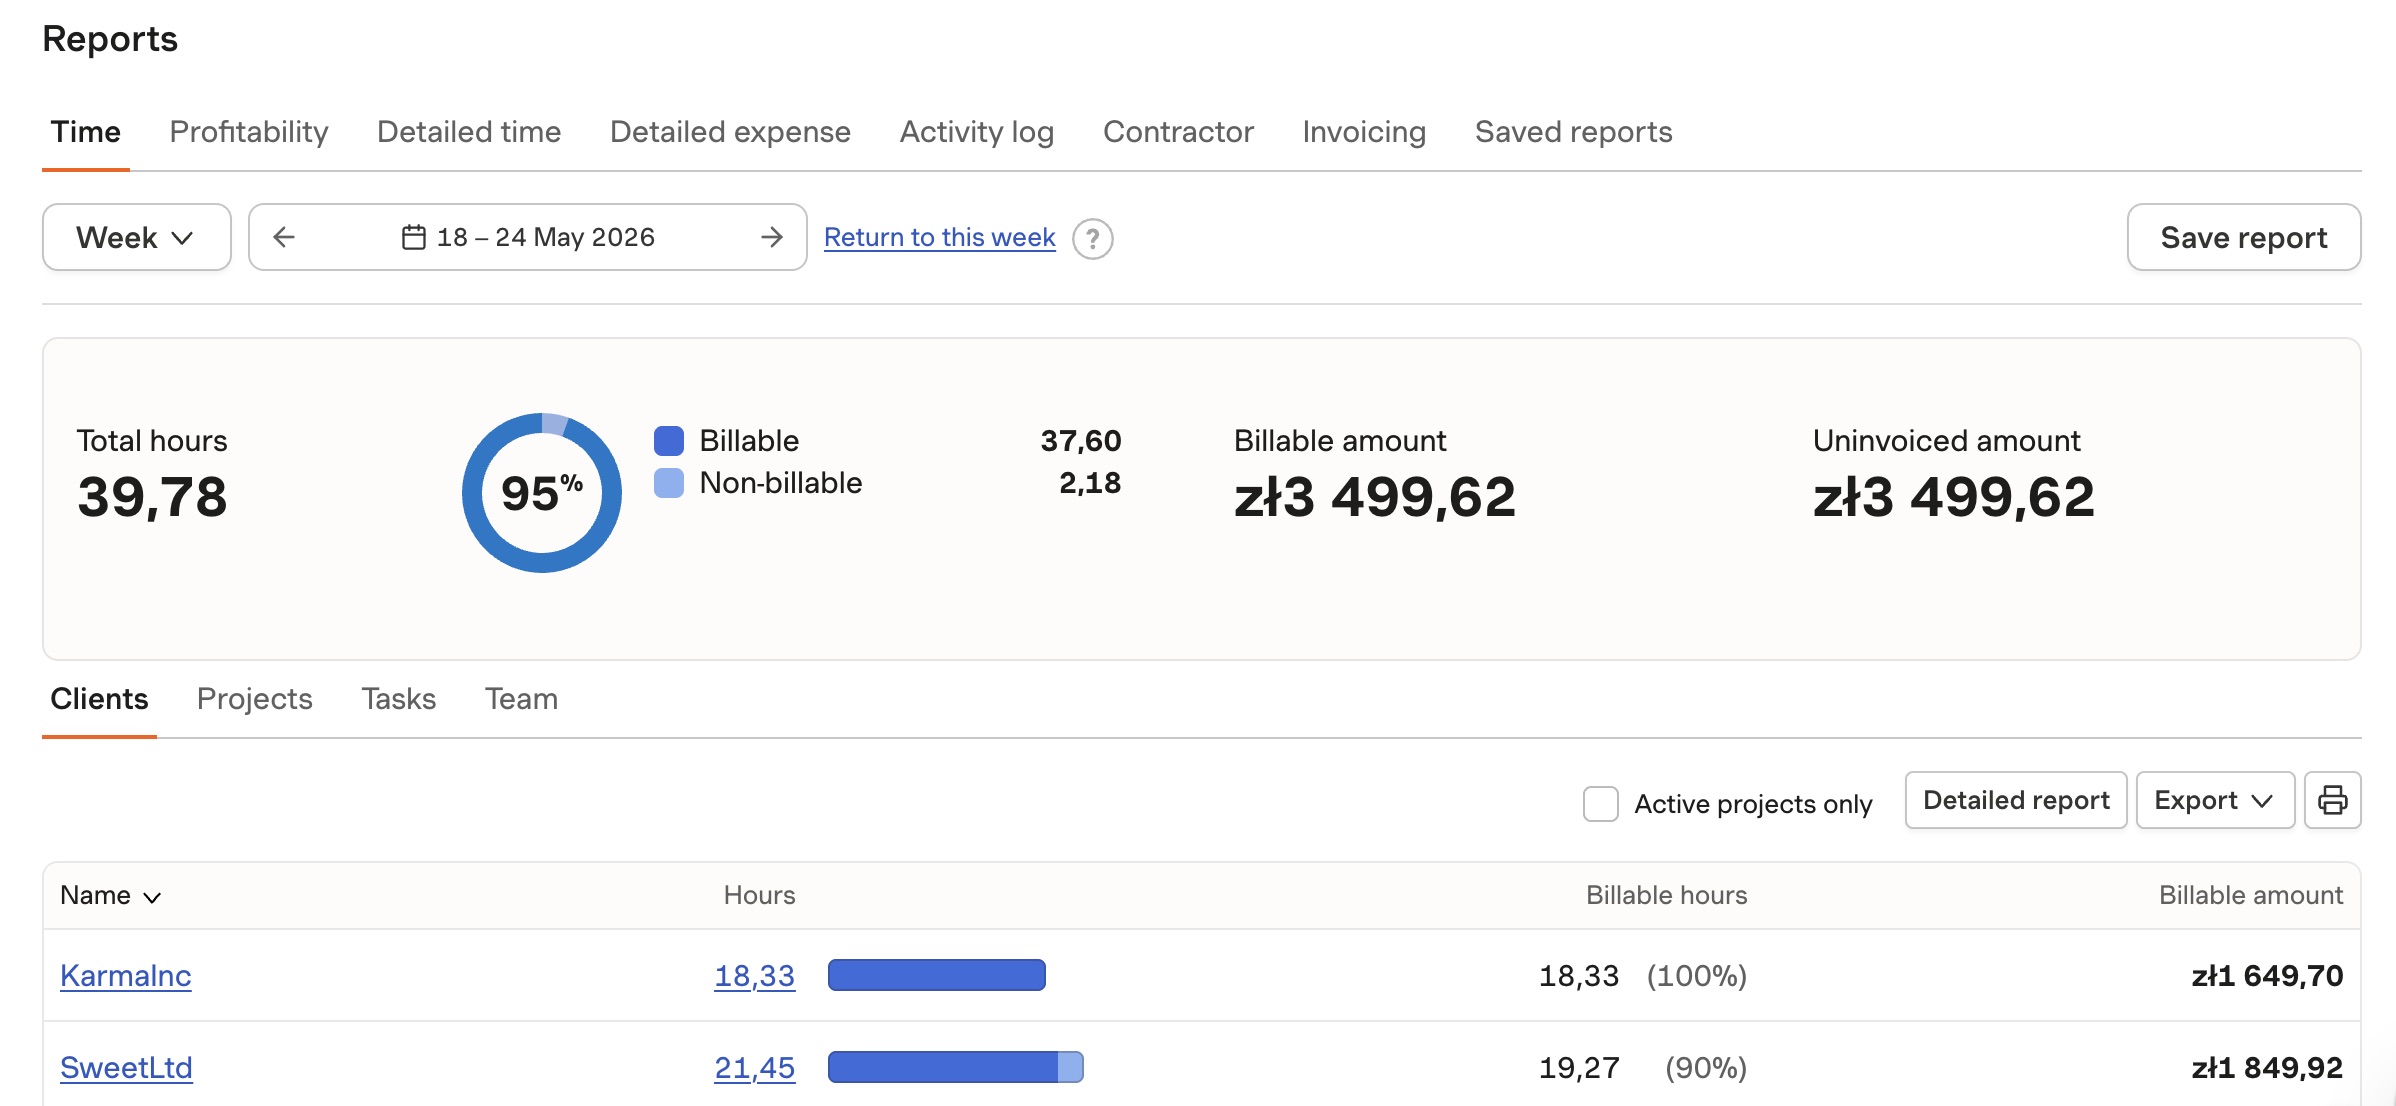Click the 95% billable donut chart

pos(542,493)
